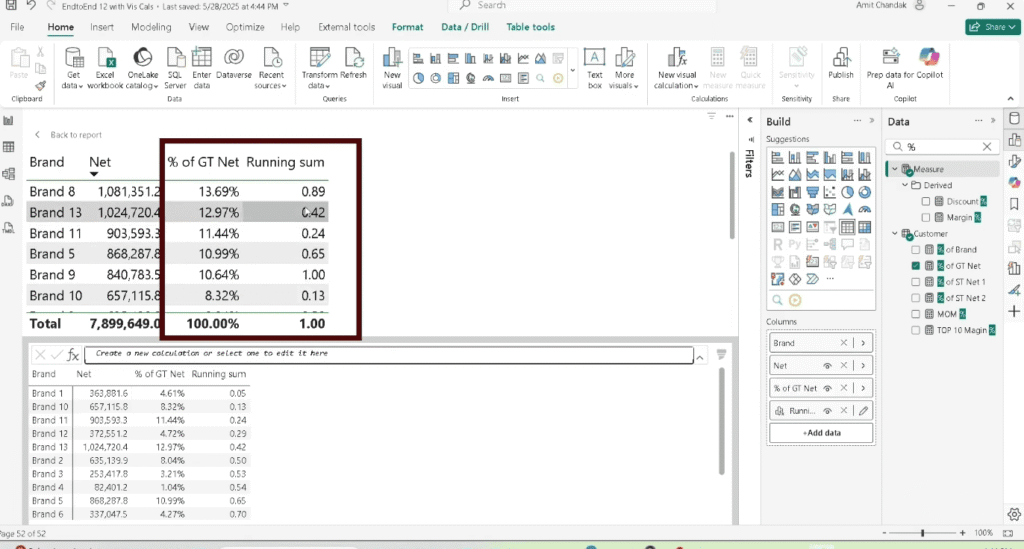
Task: Select donut chart in Build suggestions
Action: coord(865,193)
